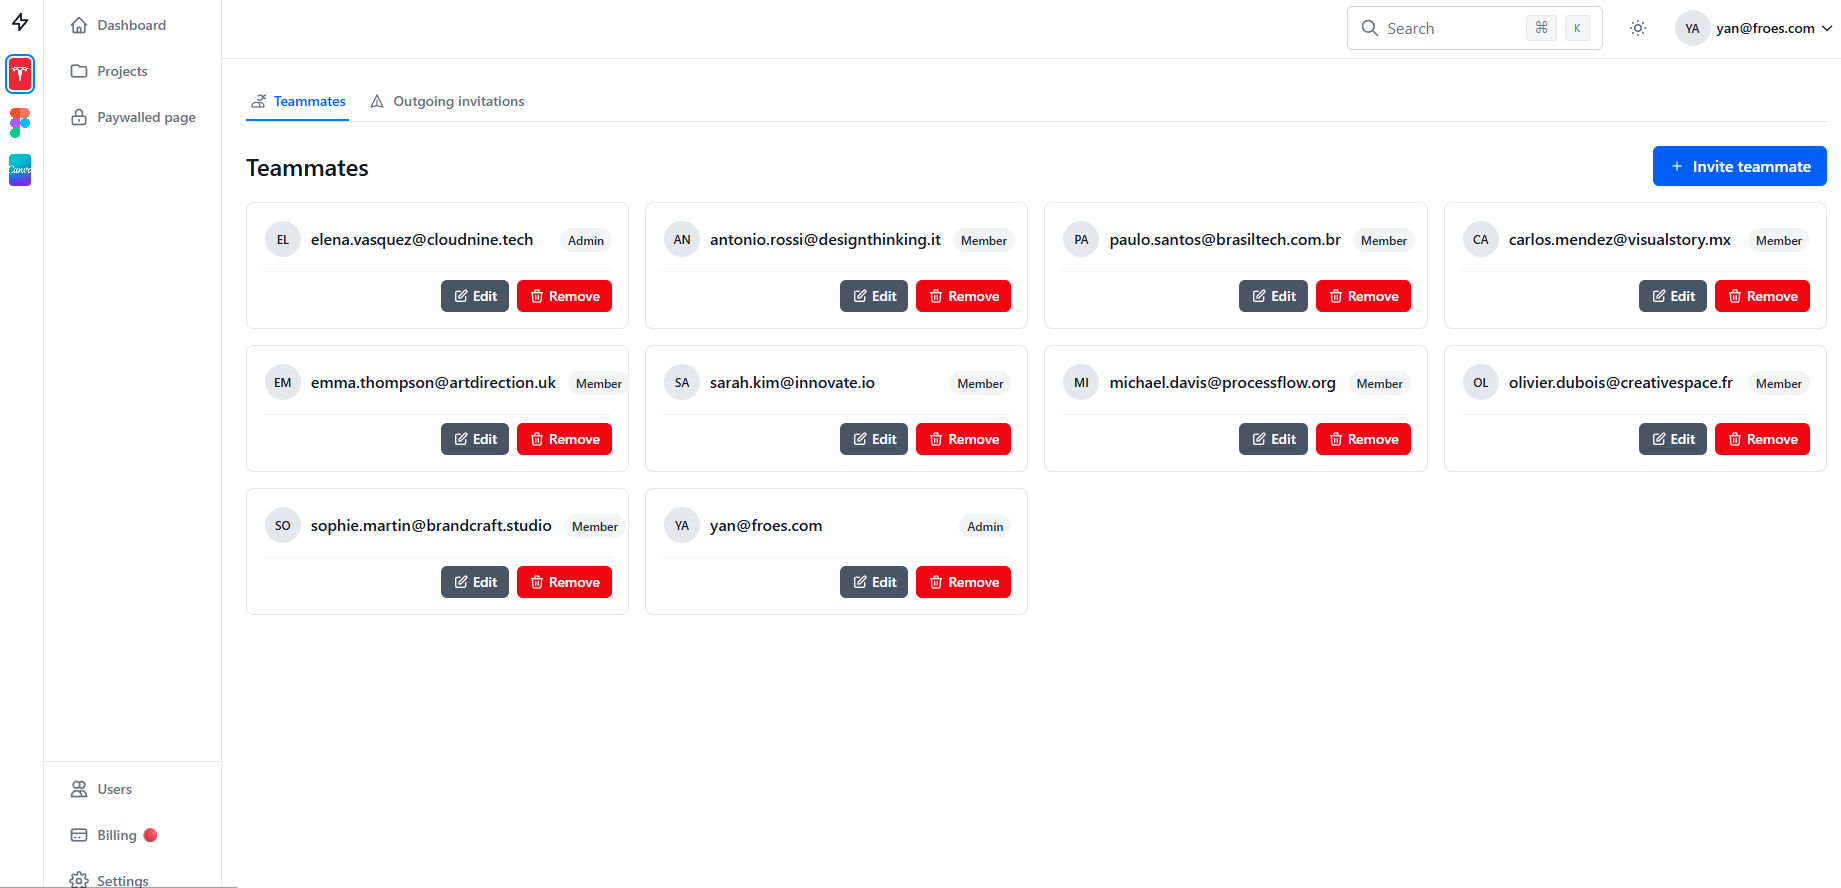Image resolution: width=1841 pixels, height=888 pixels.
Task: Open Billing section in sidebar
Action: tap(116, 835)
